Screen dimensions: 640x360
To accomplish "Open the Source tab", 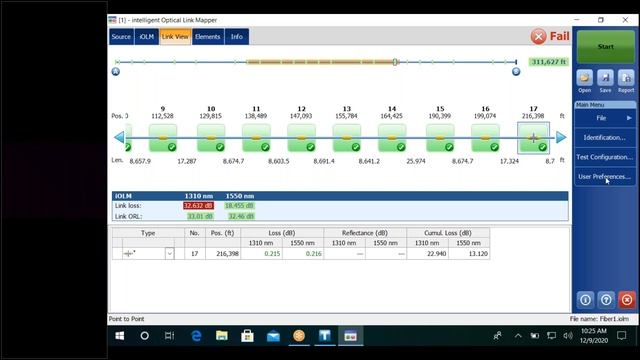I will tap(121, 37).
